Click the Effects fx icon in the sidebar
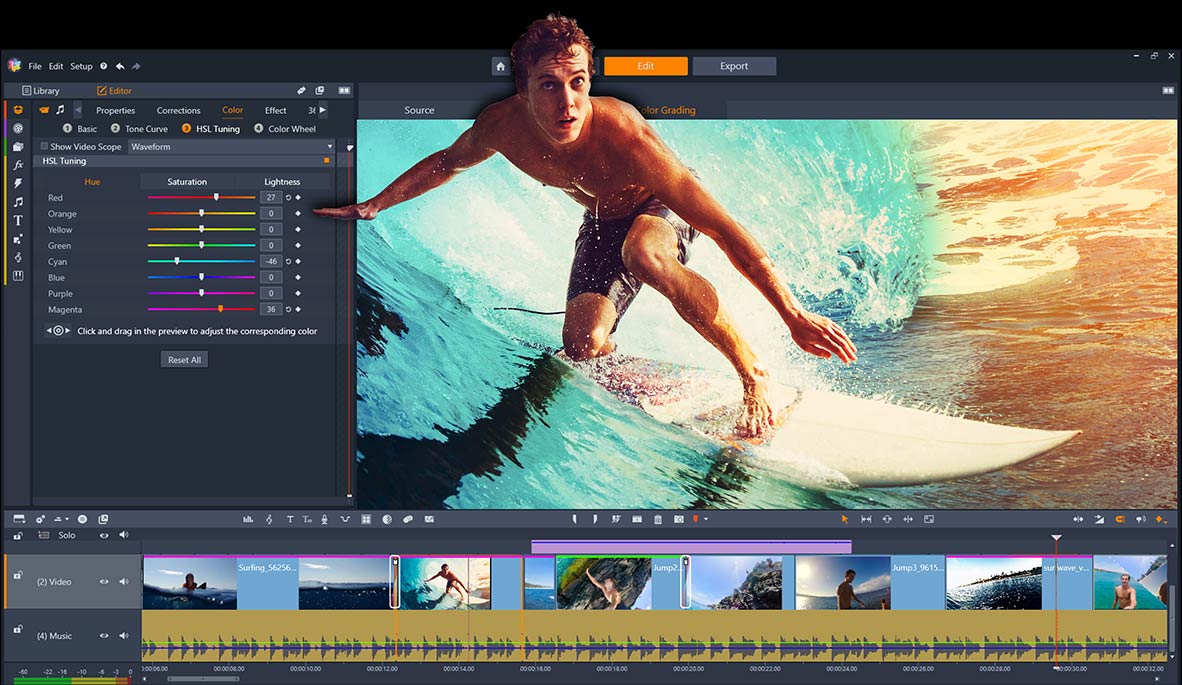The width and height of the screenshot is (1182, 685). (x=18, y=165)
